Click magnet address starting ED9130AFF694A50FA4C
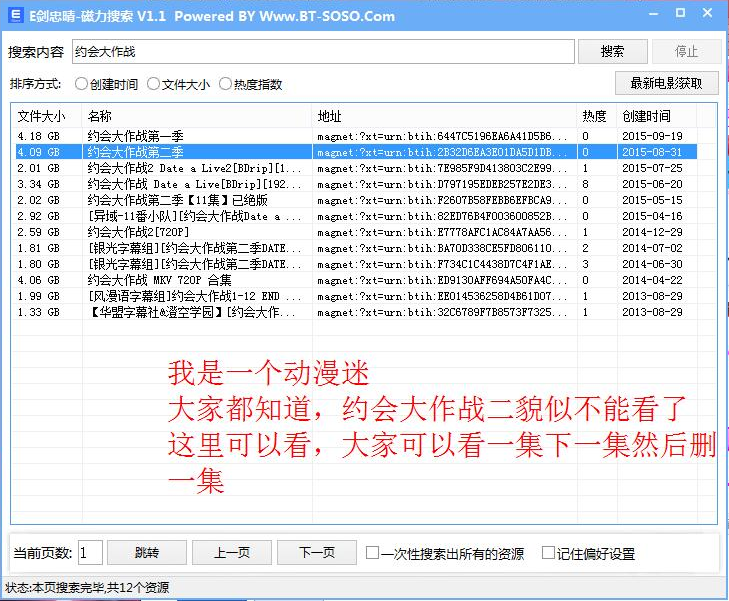The width and height of the screenshot is (729, 601). (442, 280)
